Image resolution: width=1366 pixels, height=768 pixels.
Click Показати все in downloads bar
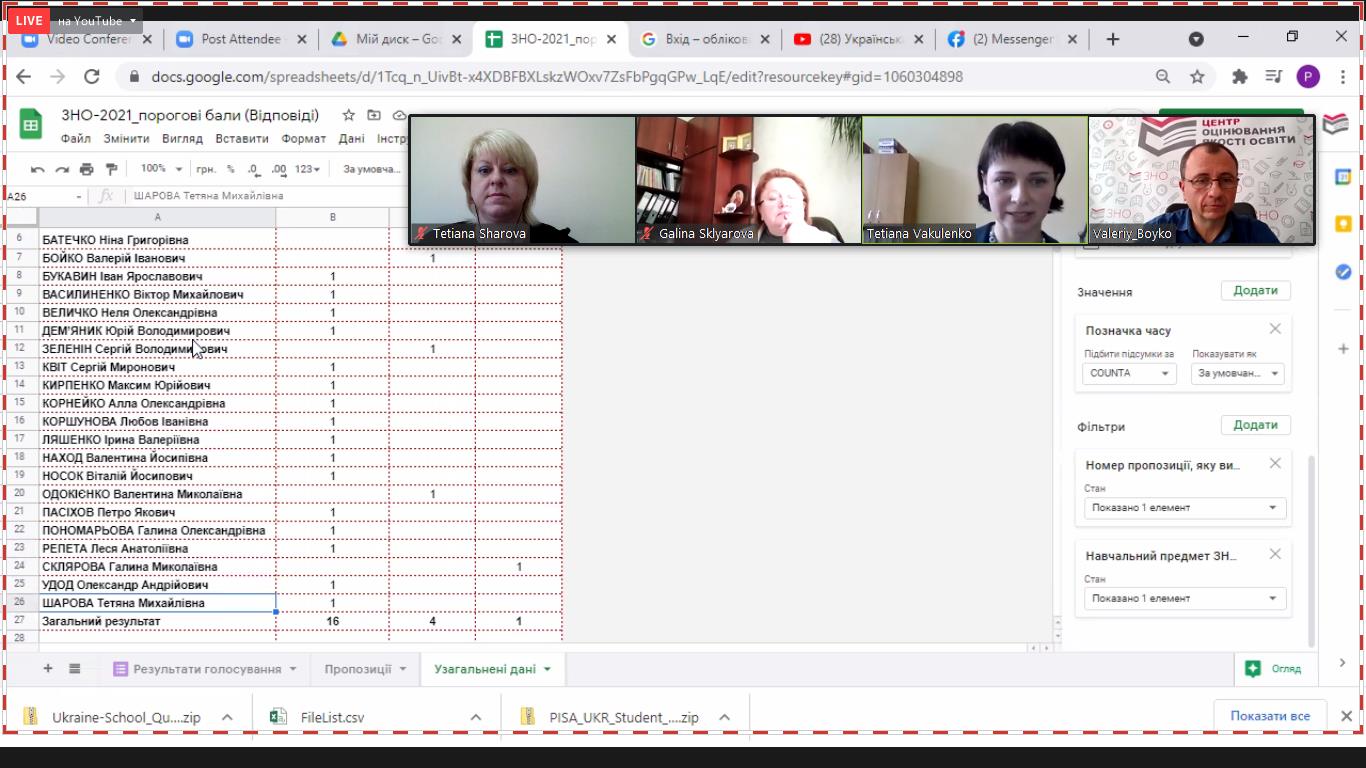[1270, 716]
